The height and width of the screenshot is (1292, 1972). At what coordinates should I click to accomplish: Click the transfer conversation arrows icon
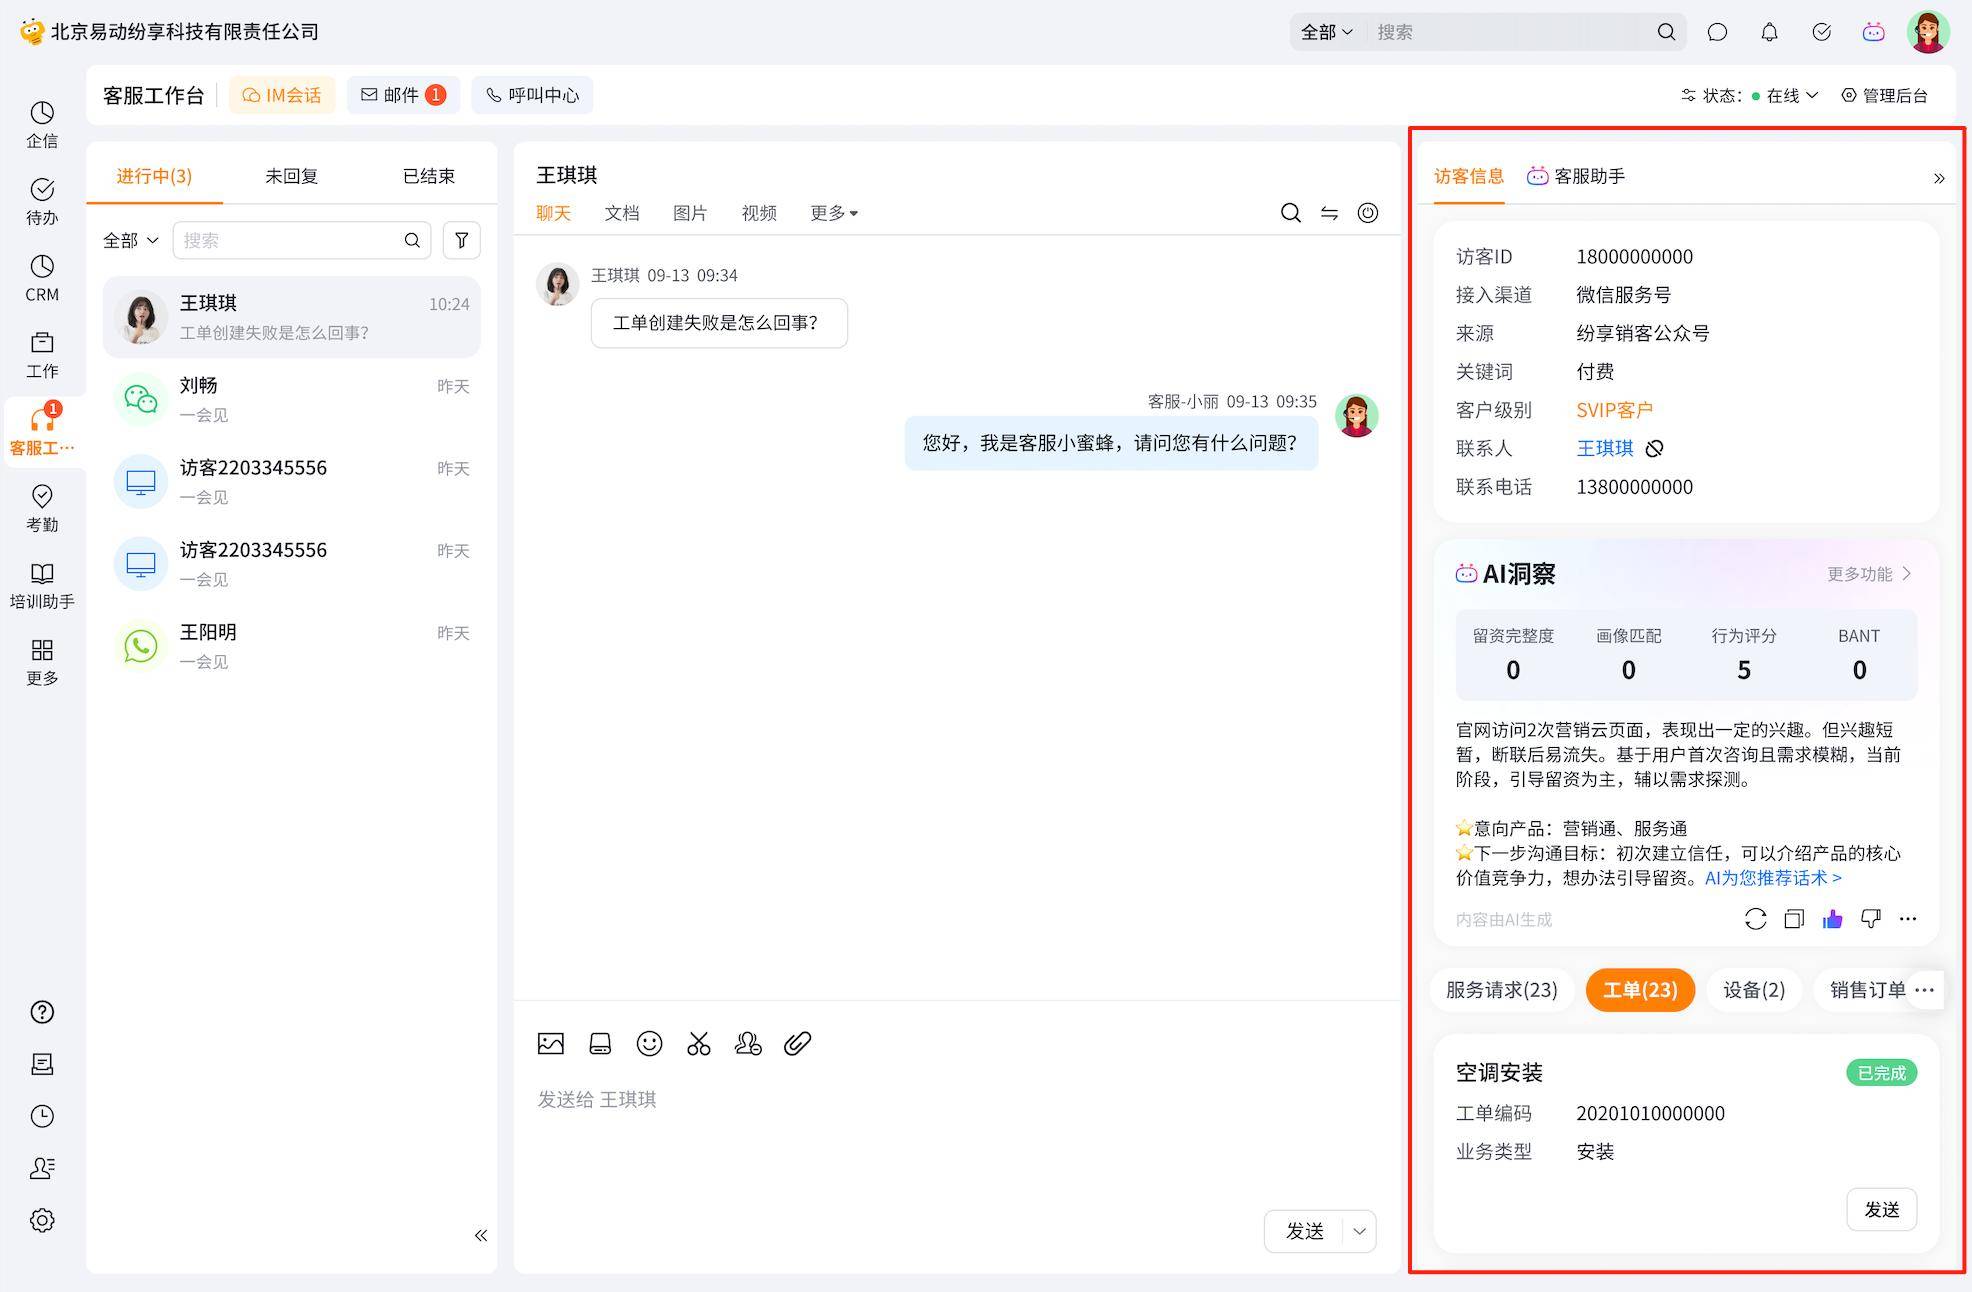click(1329, 213)
